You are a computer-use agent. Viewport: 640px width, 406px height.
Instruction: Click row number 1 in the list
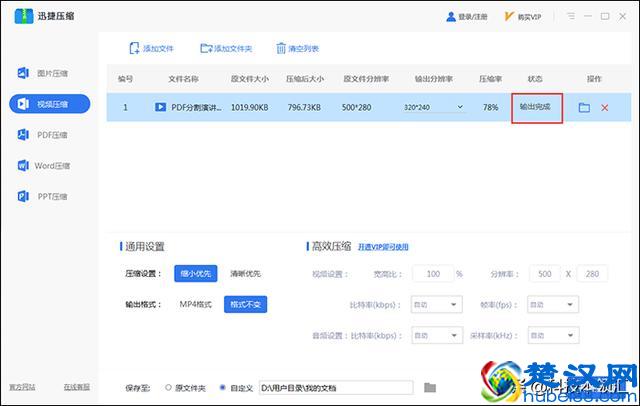coord(125,108)
